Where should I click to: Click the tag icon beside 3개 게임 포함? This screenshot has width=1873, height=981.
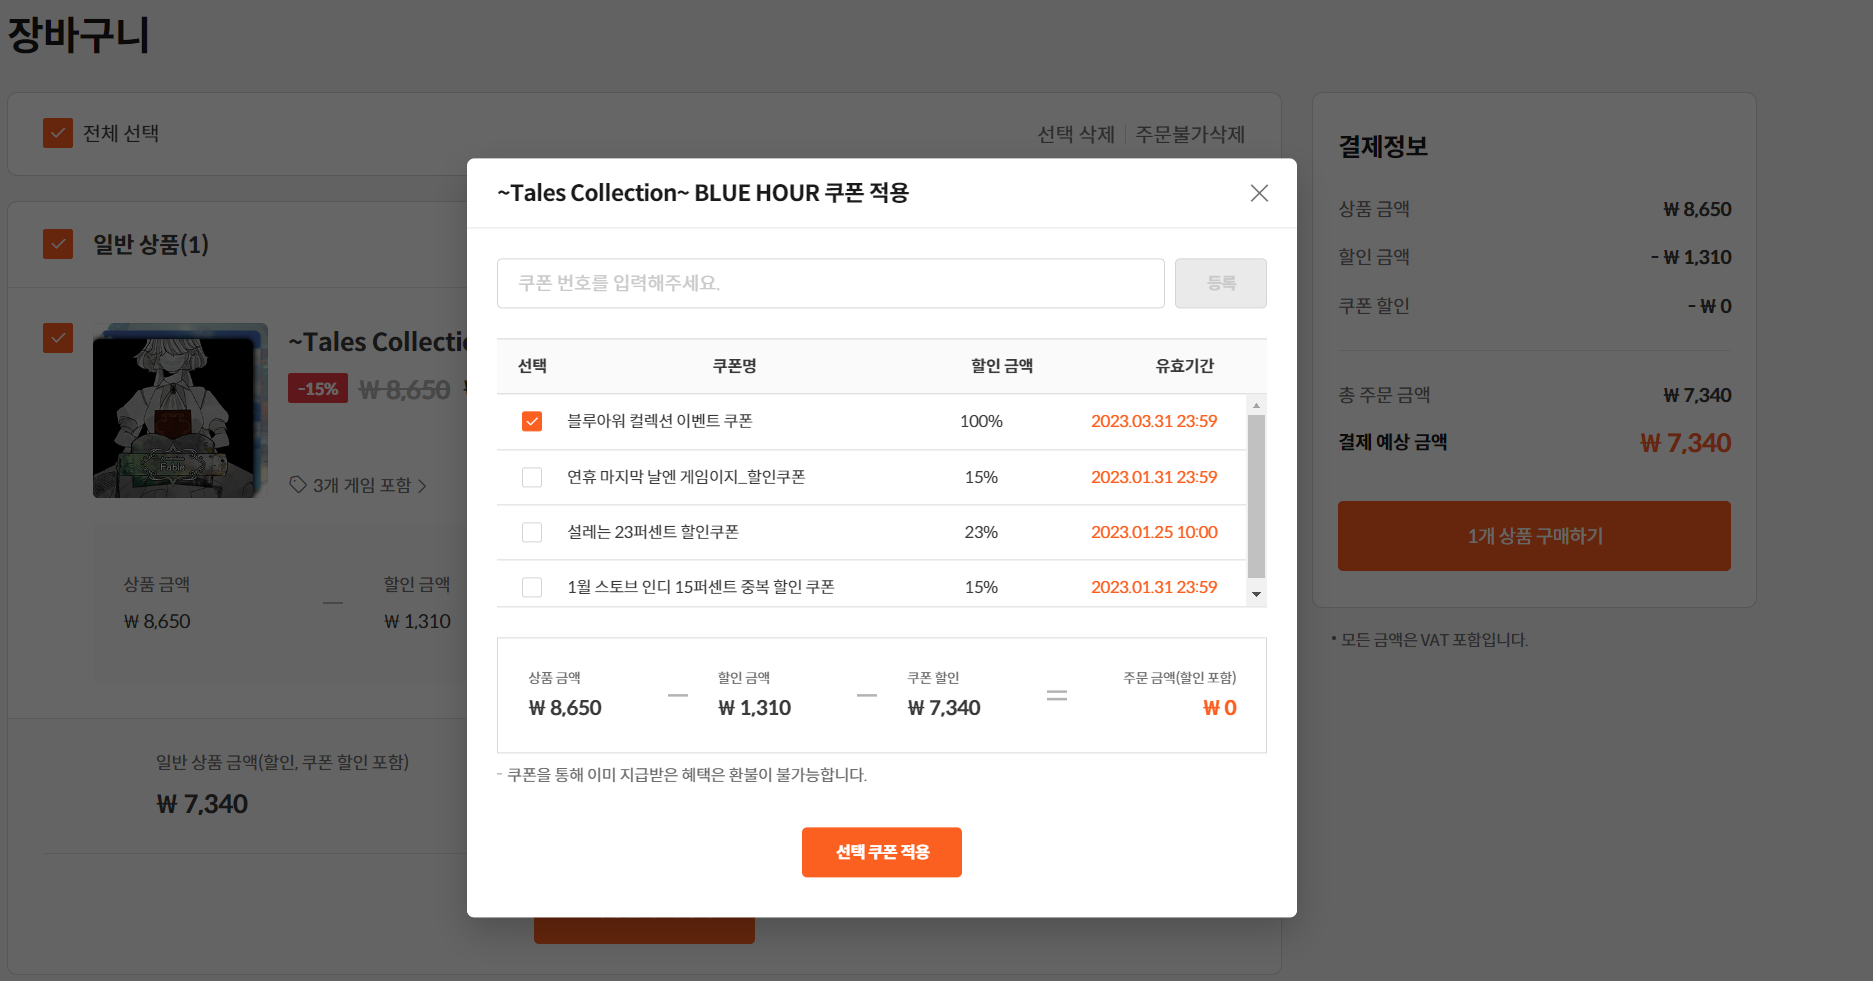(298, 485)
